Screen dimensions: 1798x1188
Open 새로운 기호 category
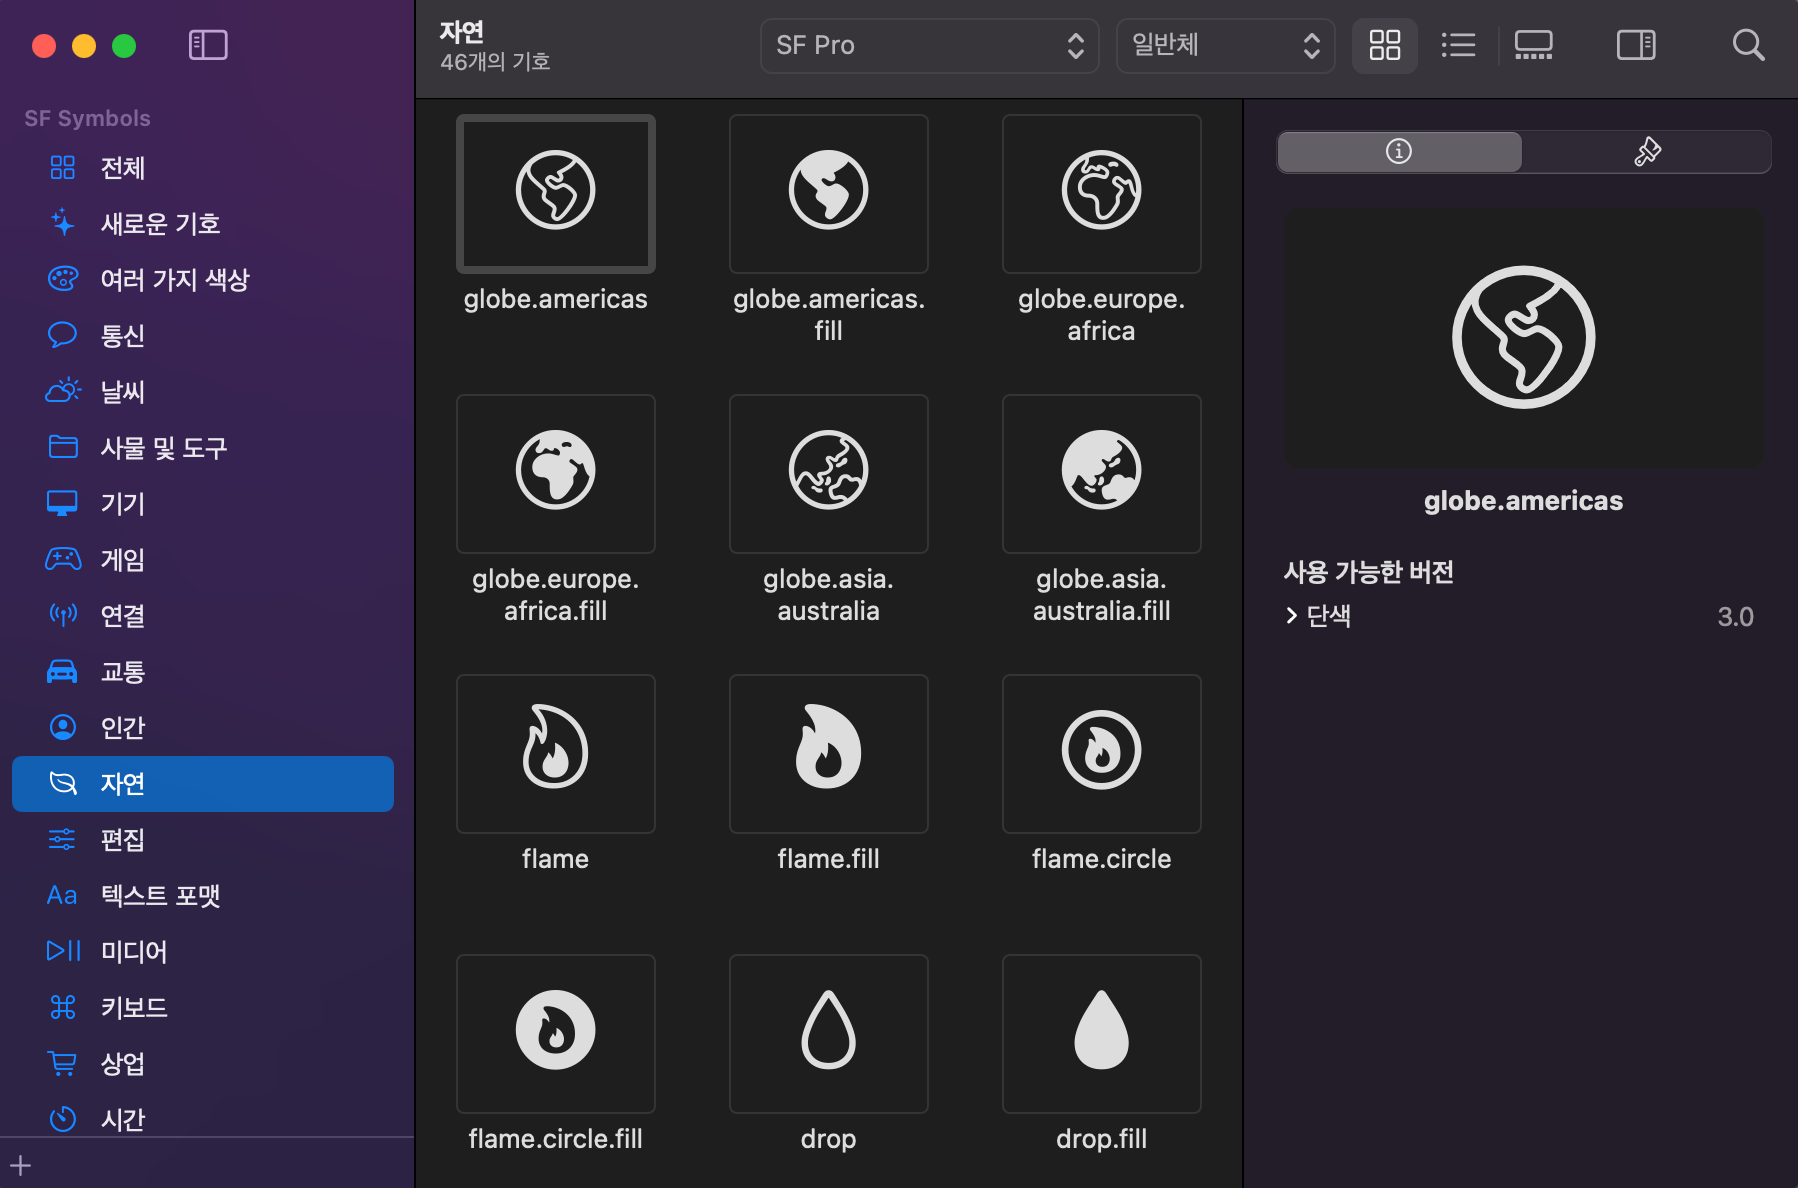[203, 224]
